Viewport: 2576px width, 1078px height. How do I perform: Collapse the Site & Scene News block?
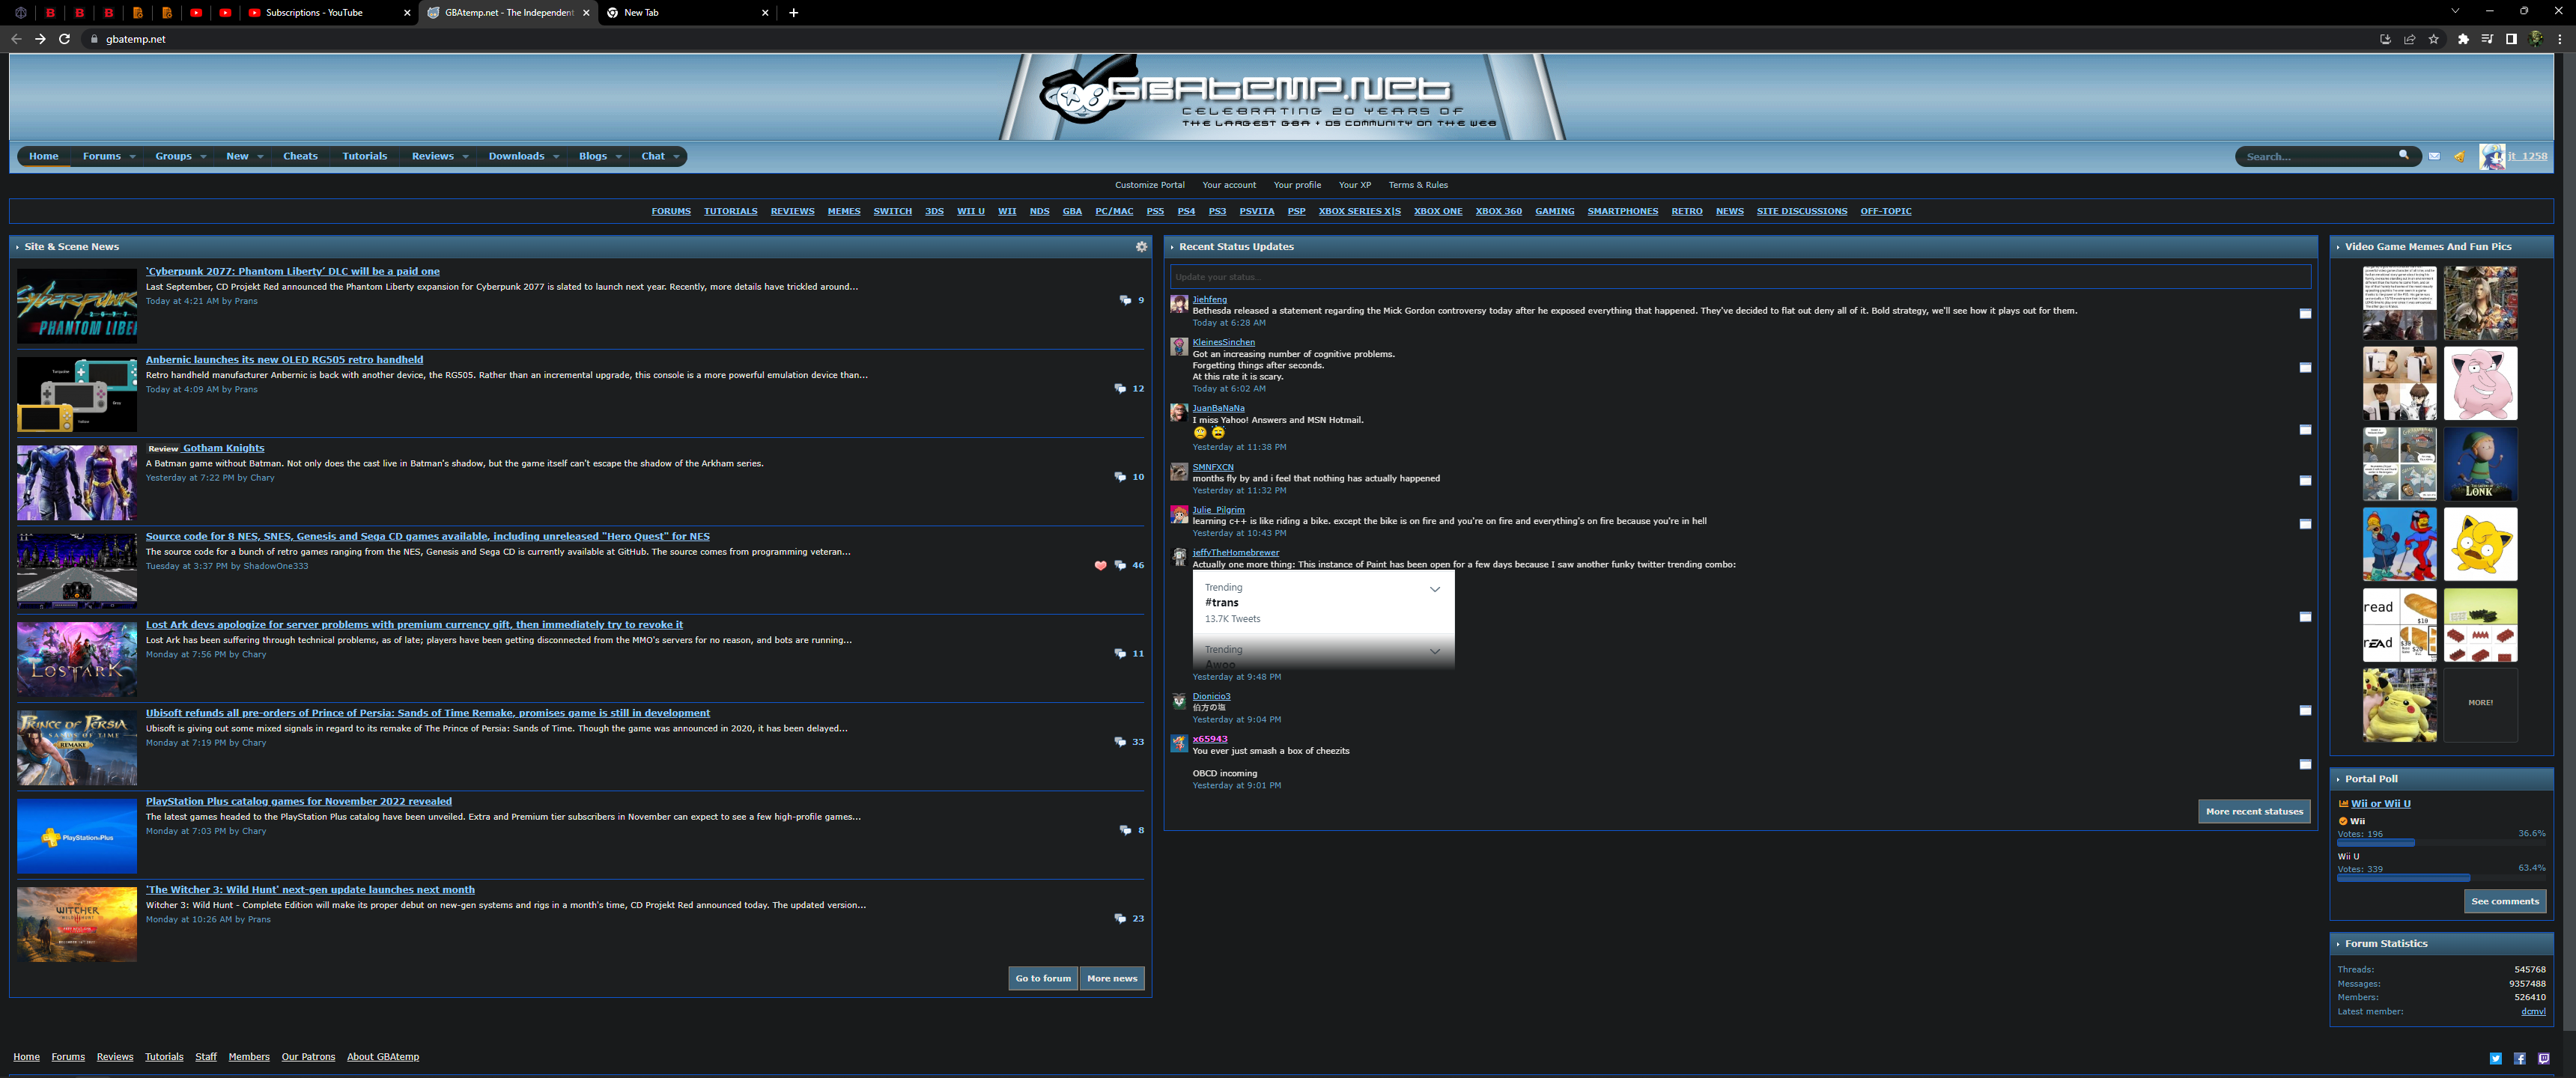pos(18,247)
